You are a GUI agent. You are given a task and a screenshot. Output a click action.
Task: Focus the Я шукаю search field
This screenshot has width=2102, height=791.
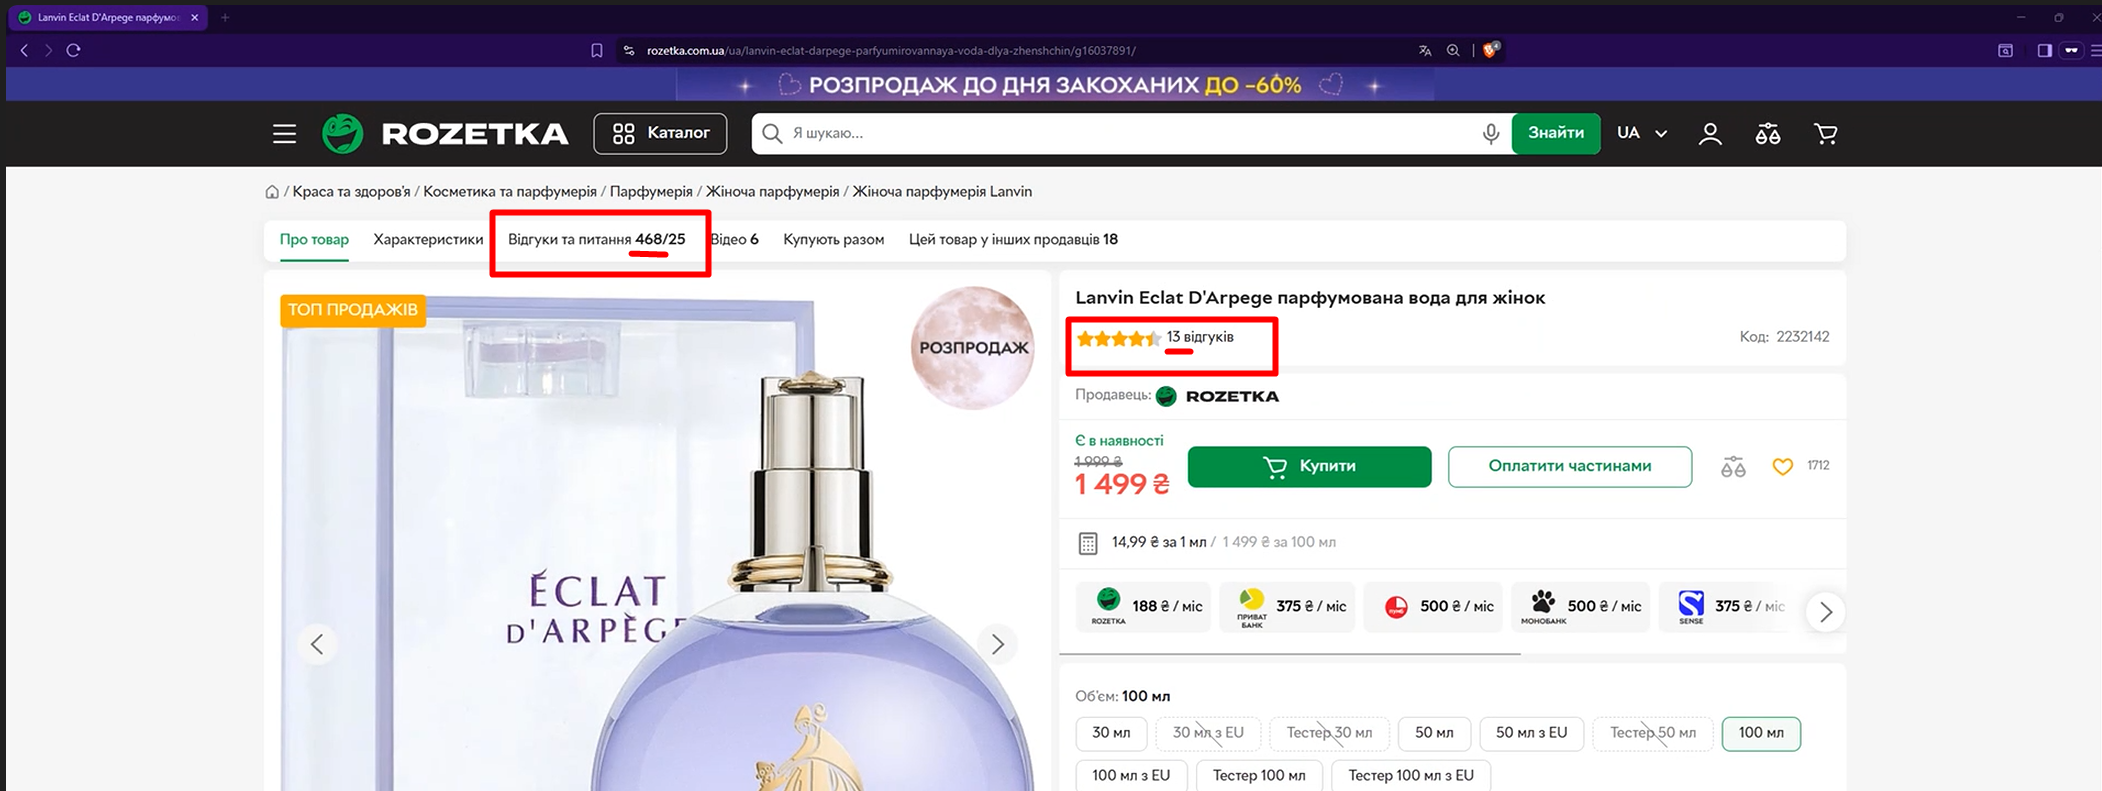point(1120,133)
